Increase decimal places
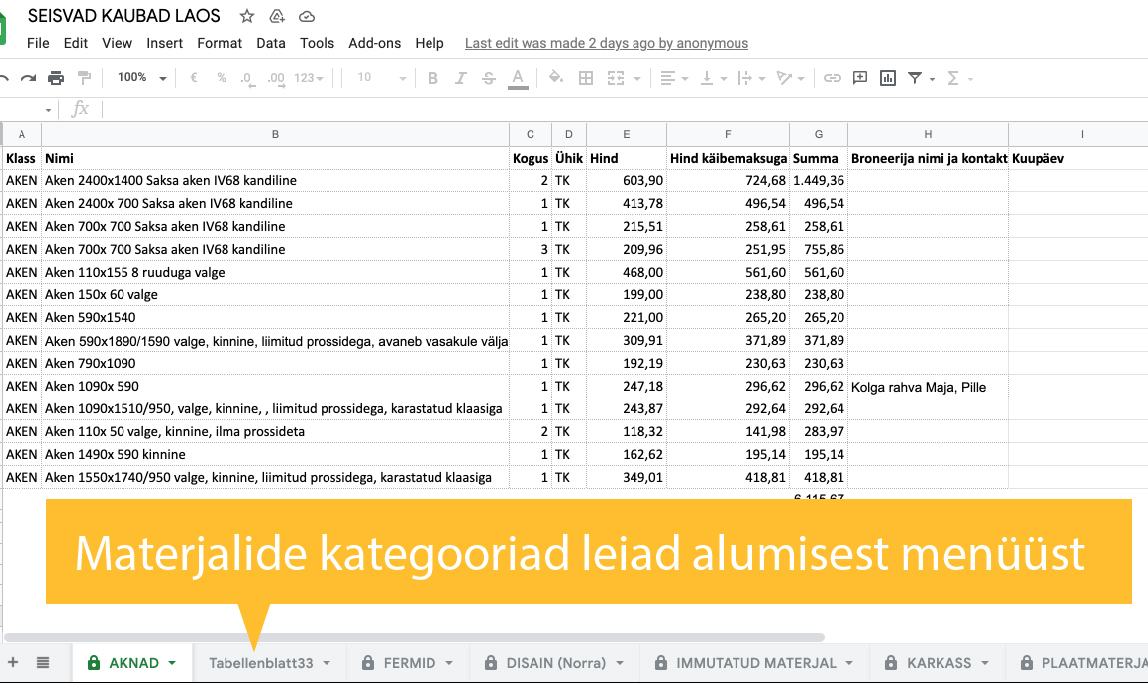 click(276, 78)
